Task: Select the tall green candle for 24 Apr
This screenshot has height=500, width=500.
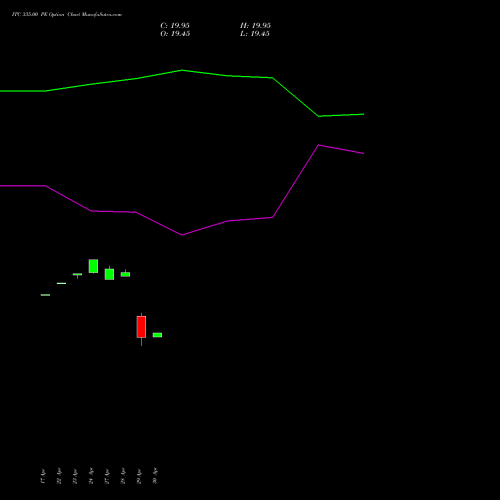Action: (93, 266)
